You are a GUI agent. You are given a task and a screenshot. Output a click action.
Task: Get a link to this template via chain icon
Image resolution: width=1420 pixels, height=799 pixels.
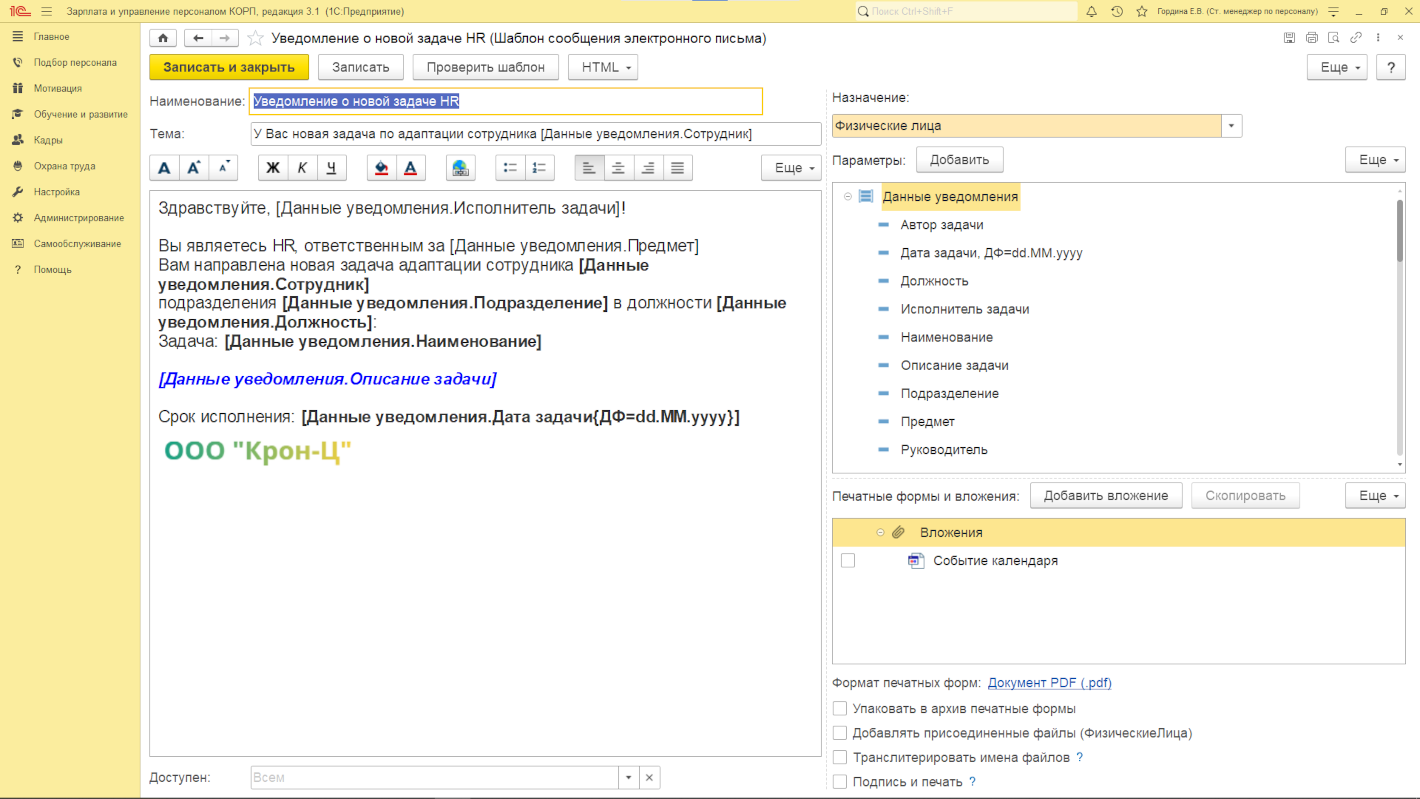tap(1356, 38)
